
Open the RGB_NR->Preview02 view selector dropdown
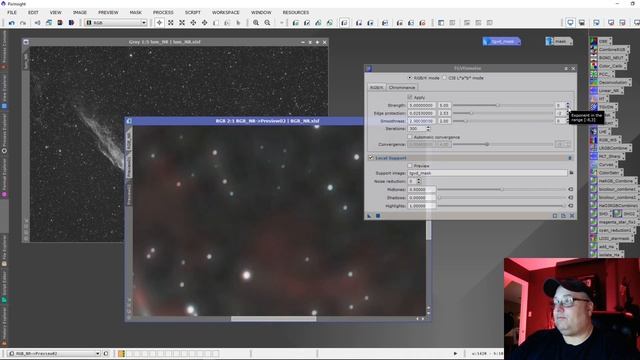click(x=54, y=353)
